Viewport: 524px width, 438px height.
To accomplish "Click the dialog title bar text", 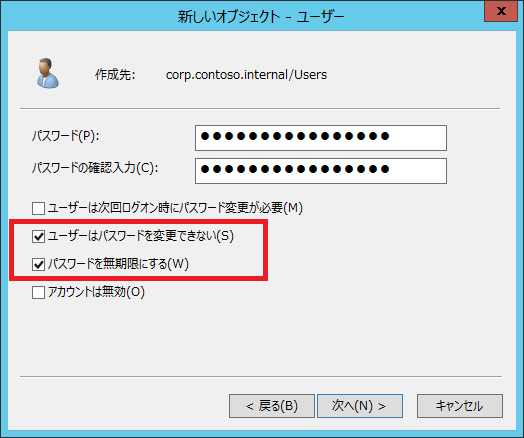I will pos(261,16).
